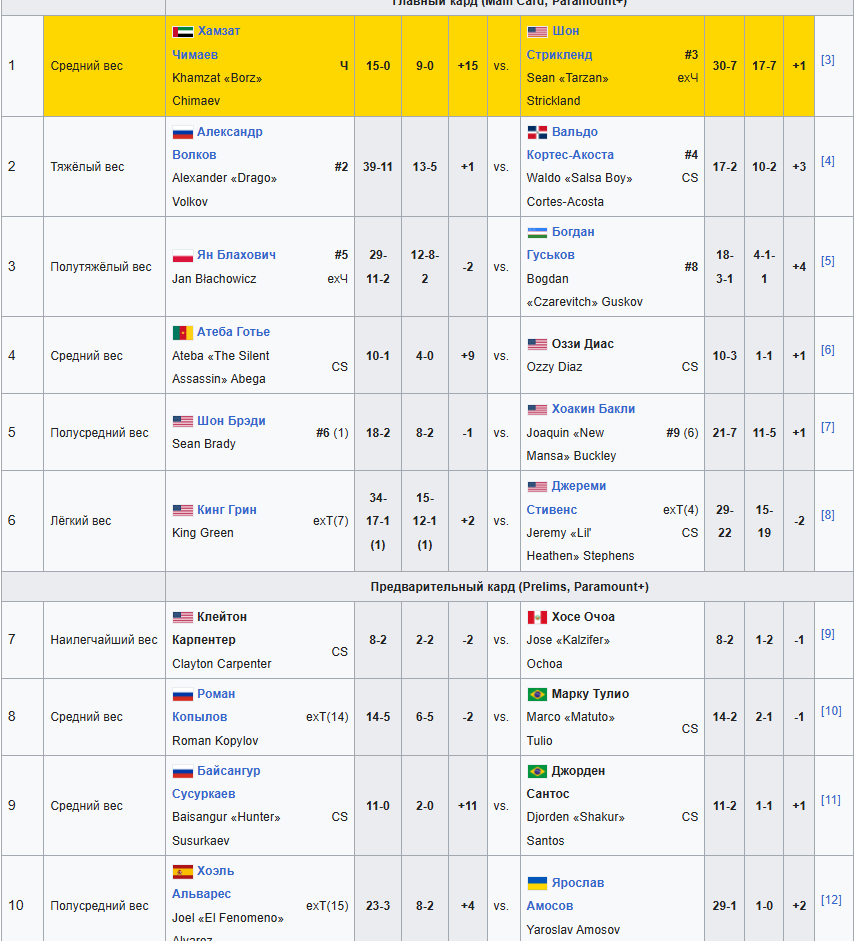This screenshot has height=941, width=868.
Task: Open the Хамзат Чимаев article link
Action: point(206,43)
